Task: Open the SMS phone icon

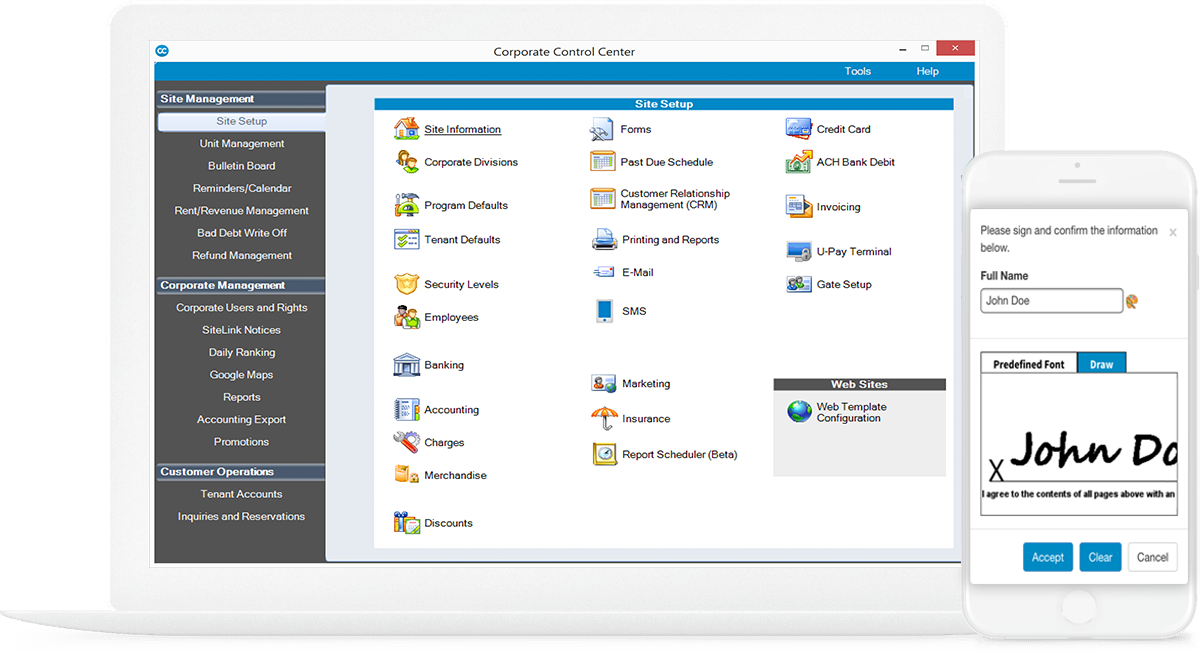Action: tap(604, 311)
